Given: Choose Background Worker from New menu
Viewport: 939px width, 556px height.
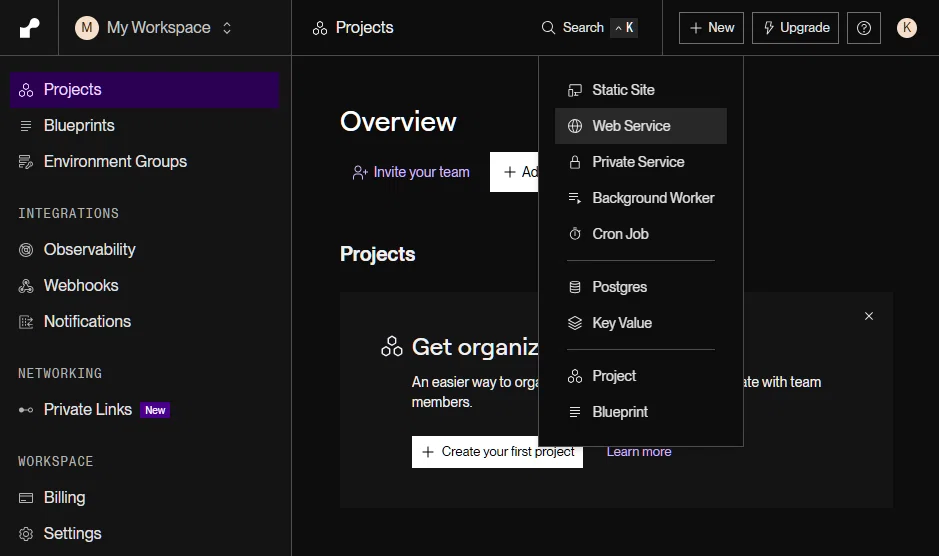Looking at the screenshot, I should [641, 198].
